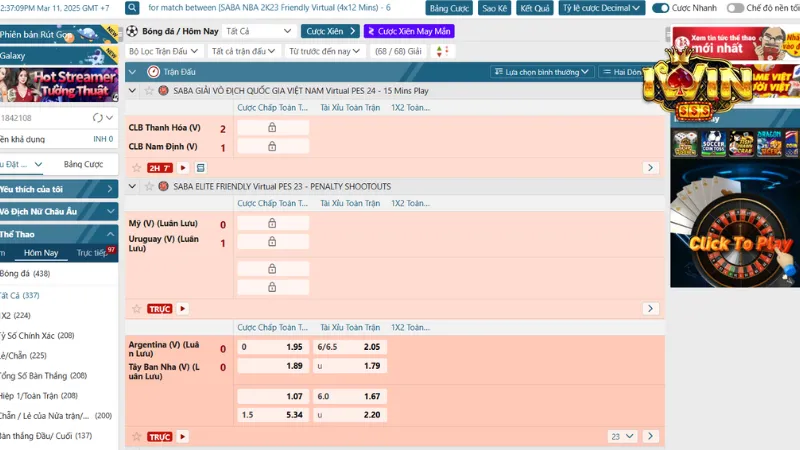Click the Sao Kê button
This screenshot has height=450, width=800.
tap(495, 8)
